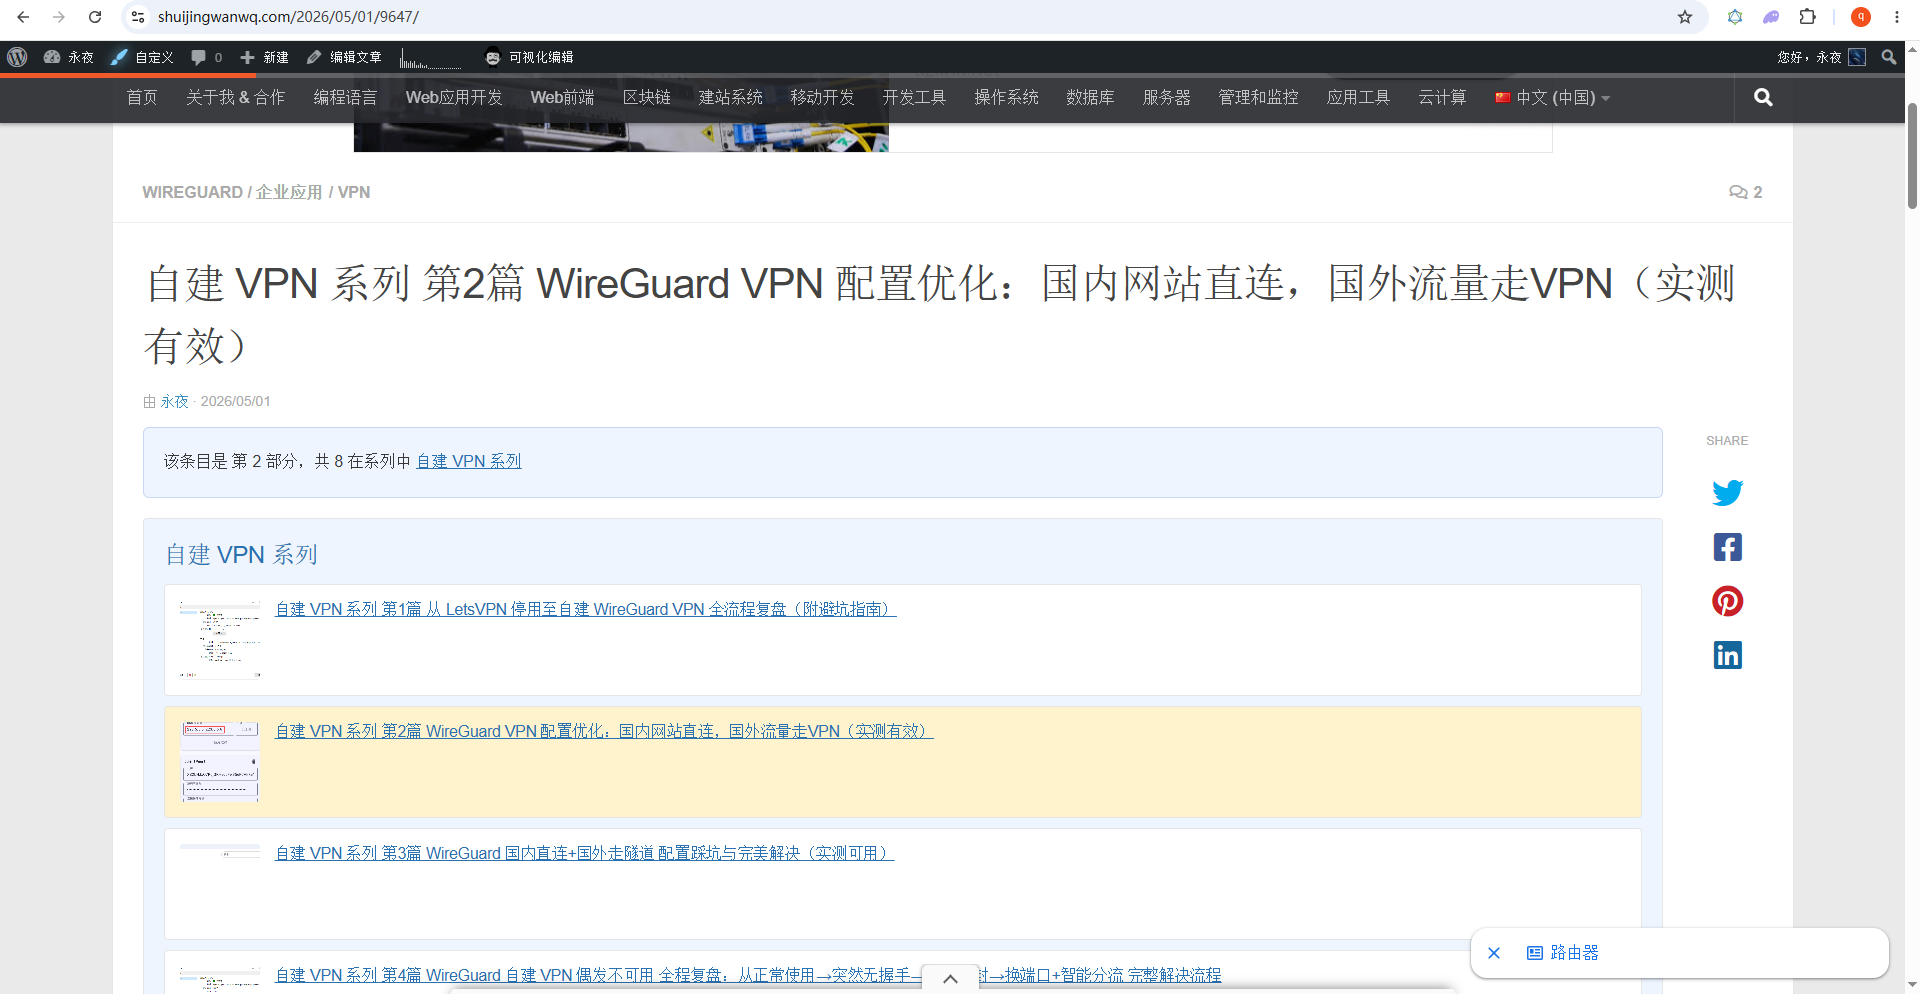This screenshot has height=994, width=1920.
Task: Share the article on Facebook
Action: [1727, 547]
